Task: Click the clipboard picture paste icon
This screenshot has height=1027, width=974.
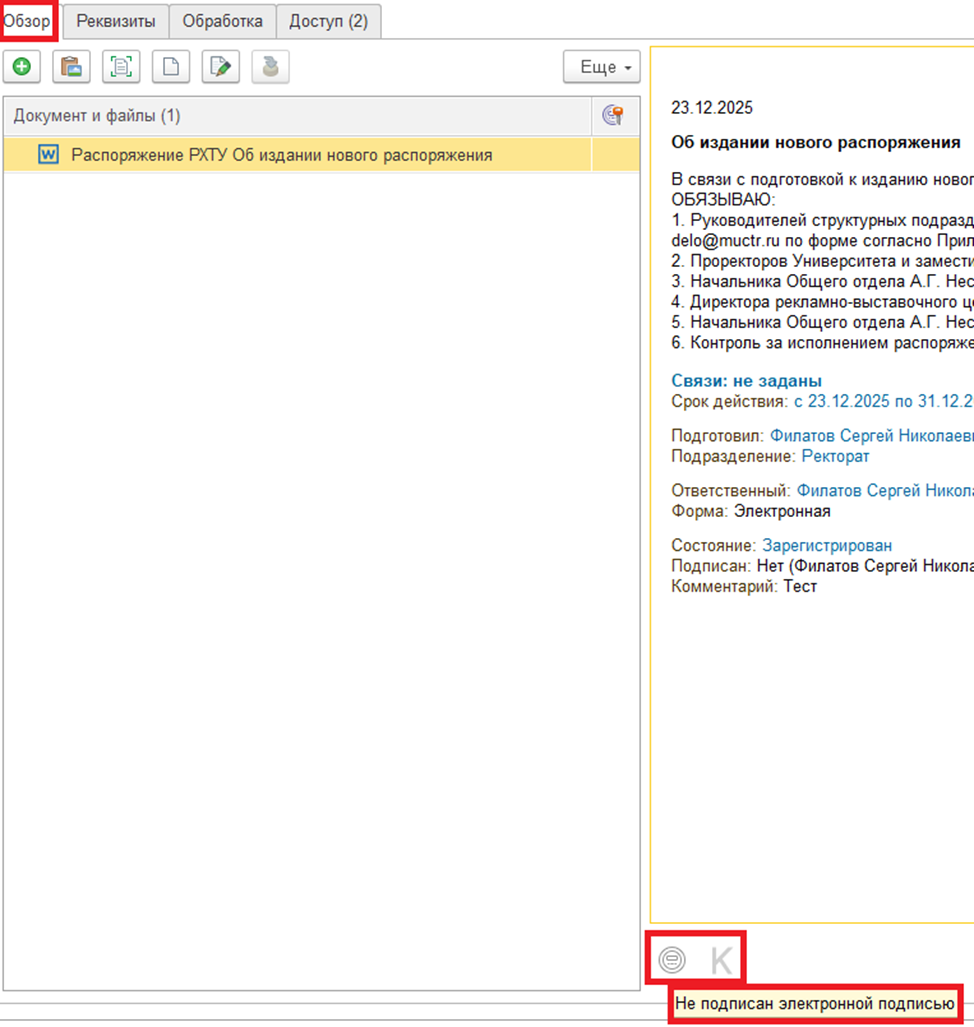Action: point(71,67)
